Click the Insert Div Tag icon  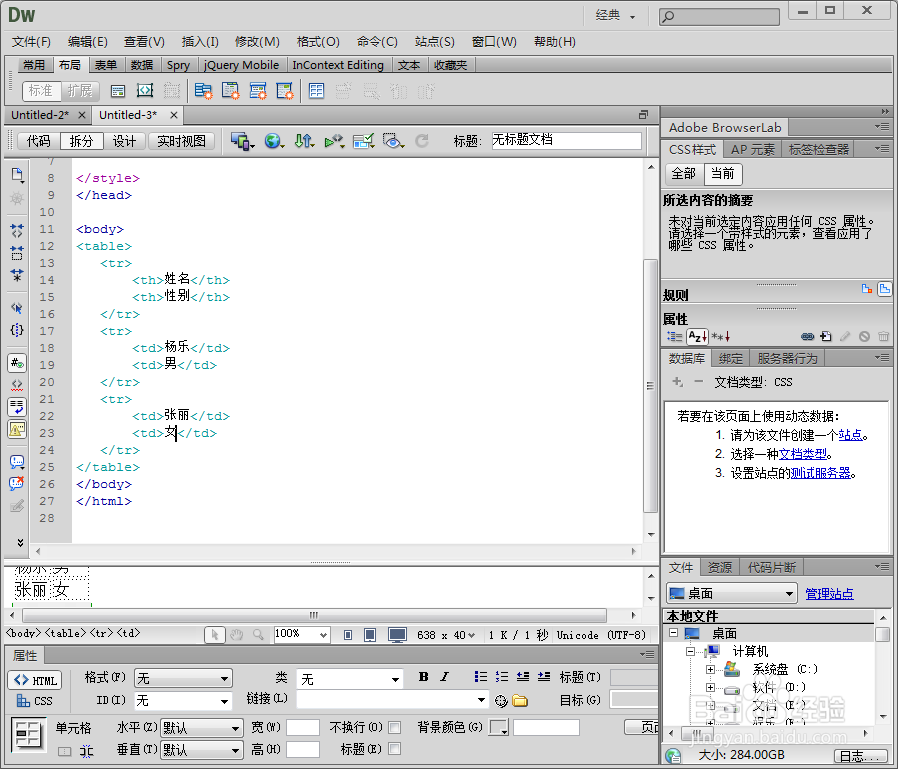point(118,90)
